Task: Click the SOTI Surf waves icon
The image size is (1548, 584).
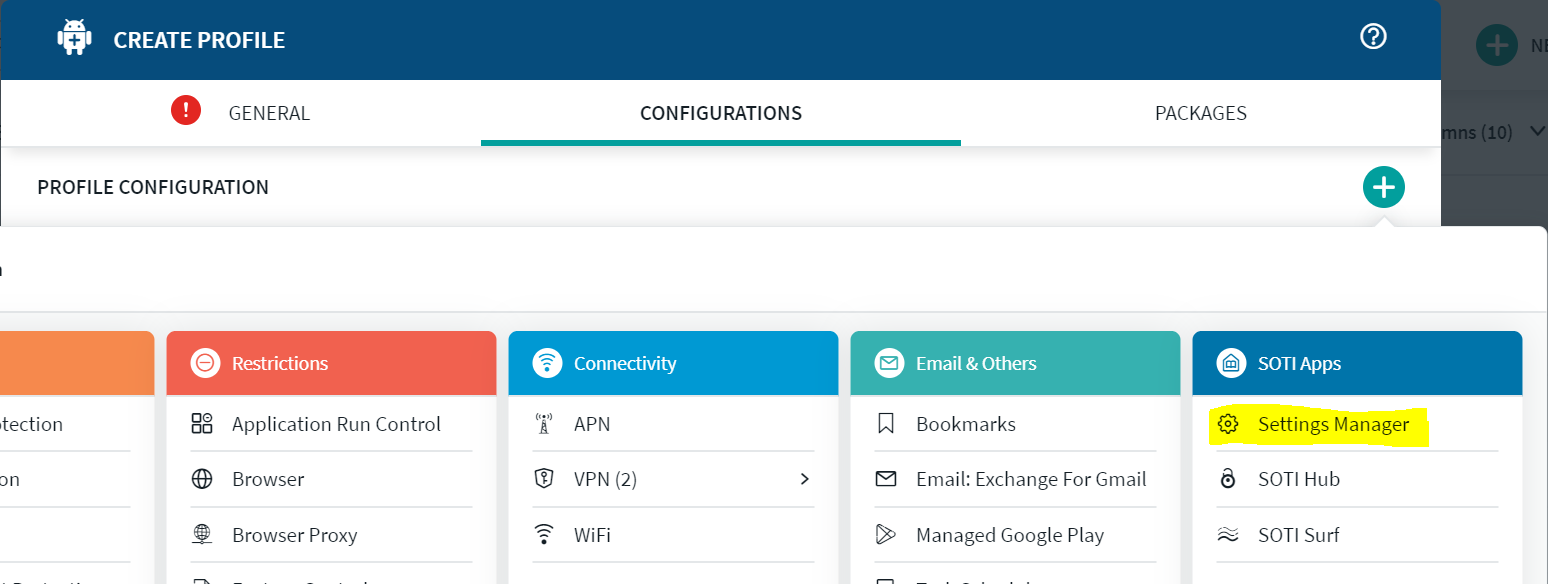Action: pyautogui.click(x=1227, y=535)
